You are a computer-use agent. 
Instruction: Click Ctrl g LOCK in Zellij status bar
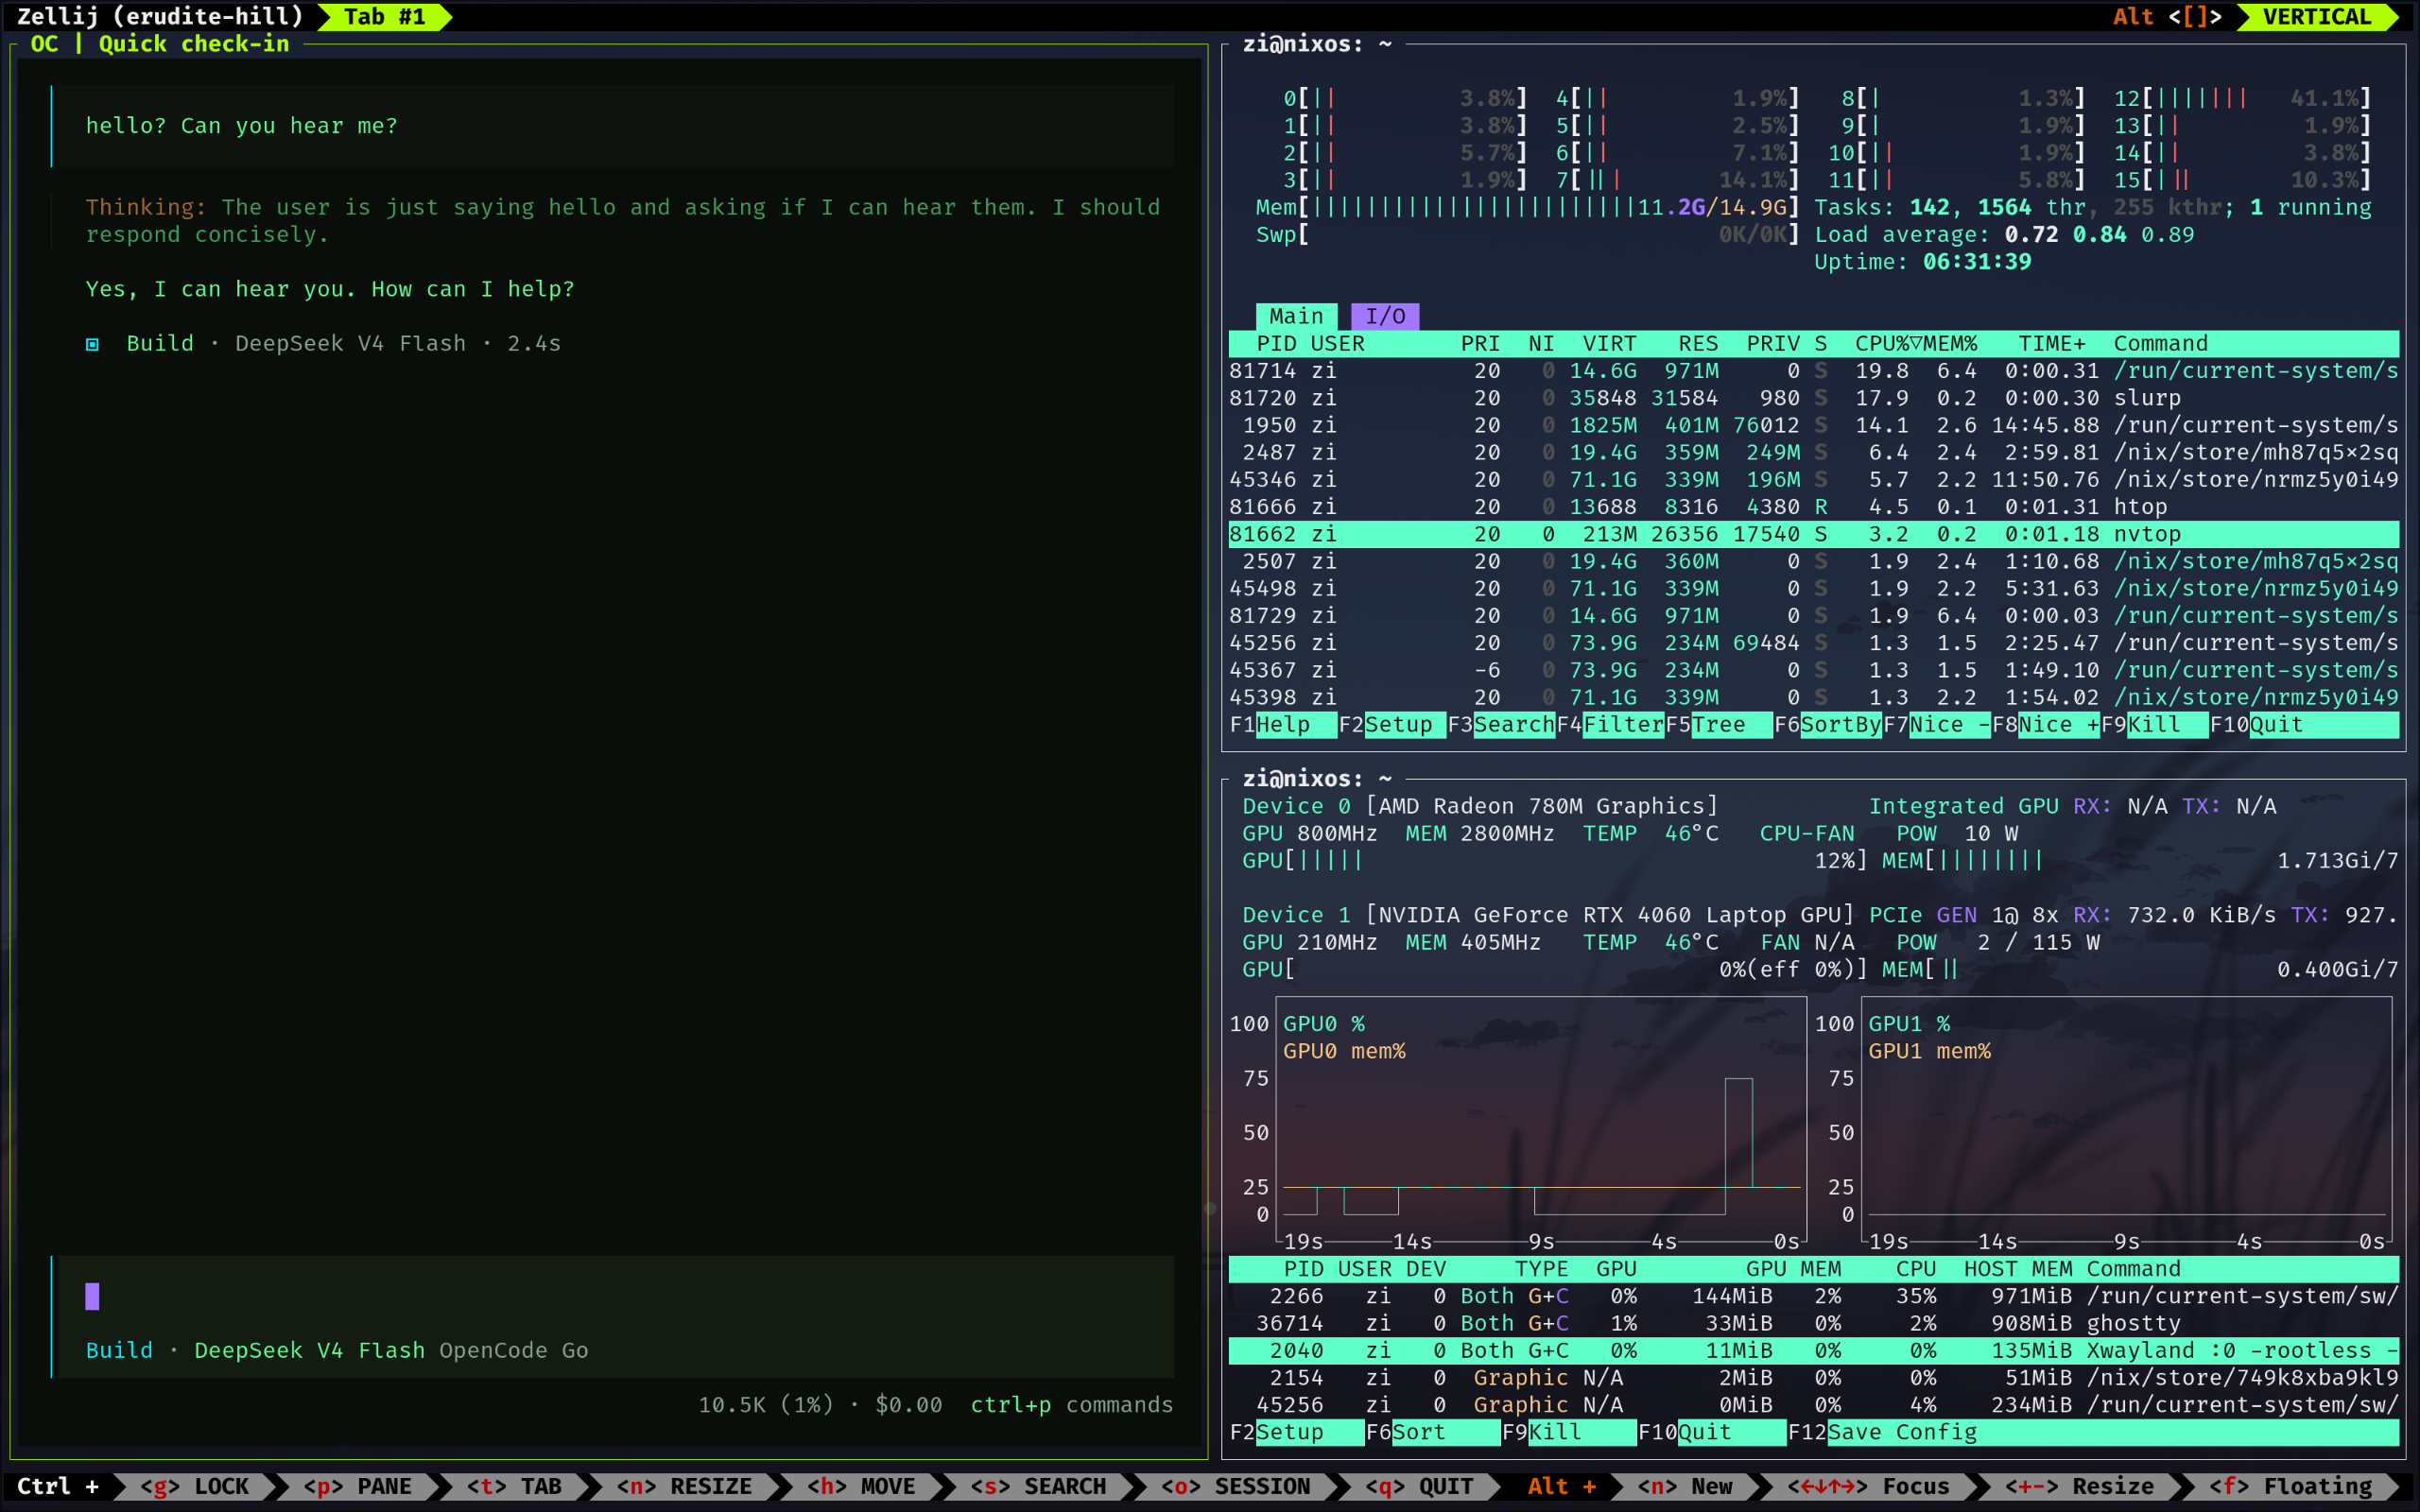(x=194, y=1487)
